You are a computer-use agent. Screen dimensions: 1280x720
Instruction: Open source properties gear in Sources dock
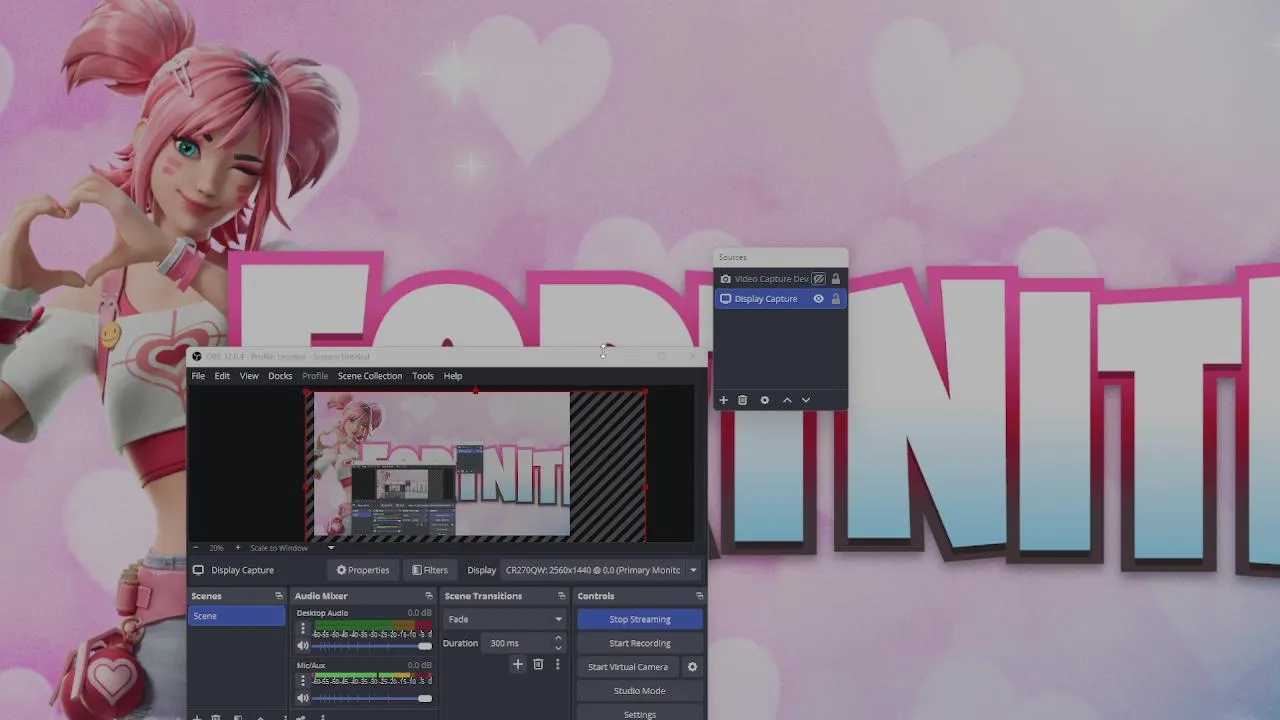[765, 400]
